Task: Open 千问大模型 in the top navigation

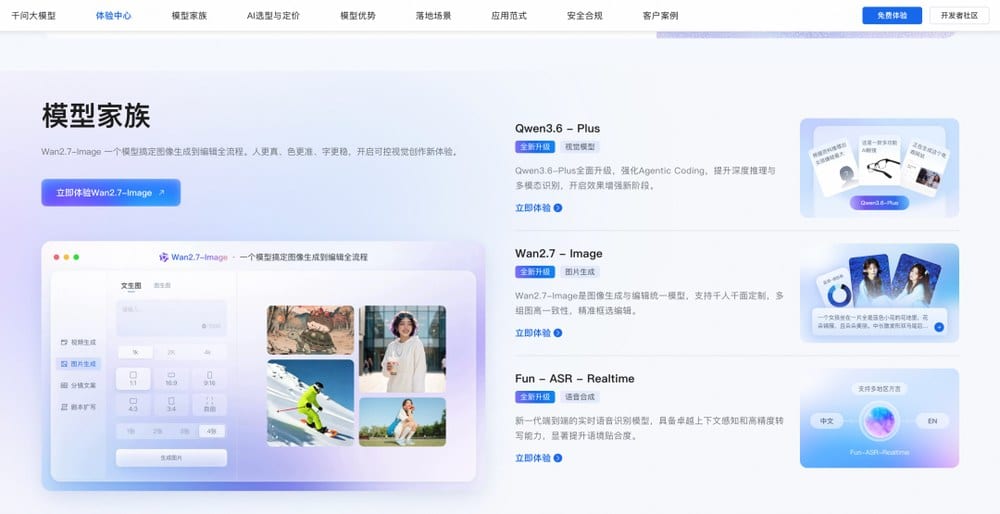Action: pyautogui.click(x=33, y=15)
